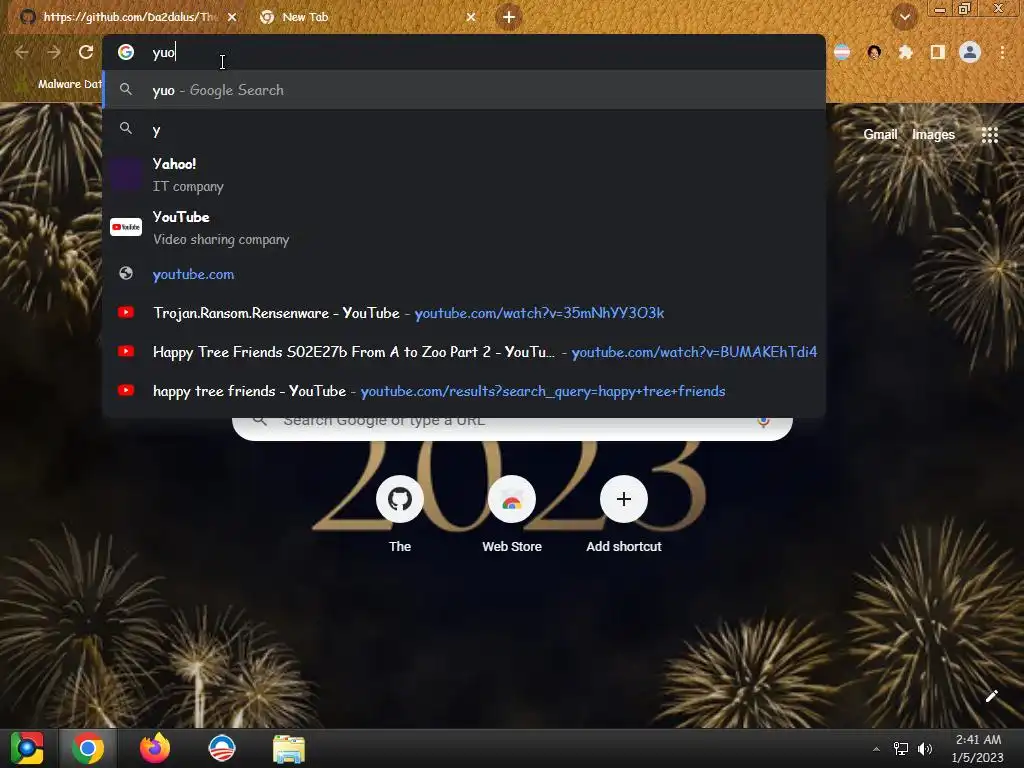
Task: Open the youtube.com suggestion
Action: (x=464, y=274)
